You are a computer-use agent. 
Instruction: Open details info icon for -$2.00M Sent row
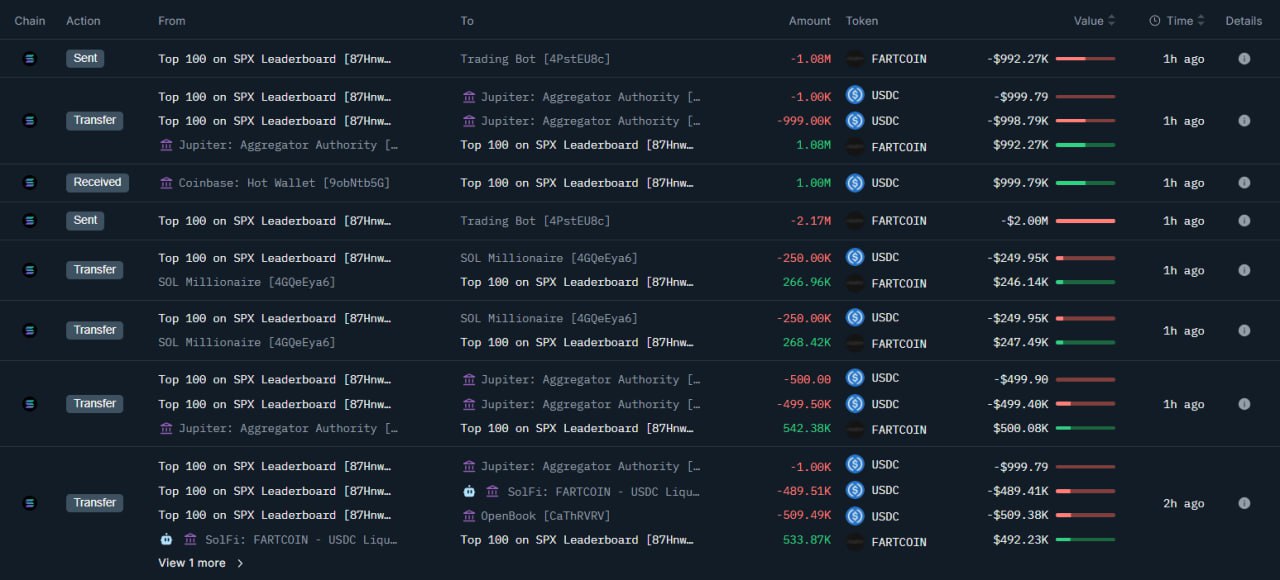(1244, 221)
